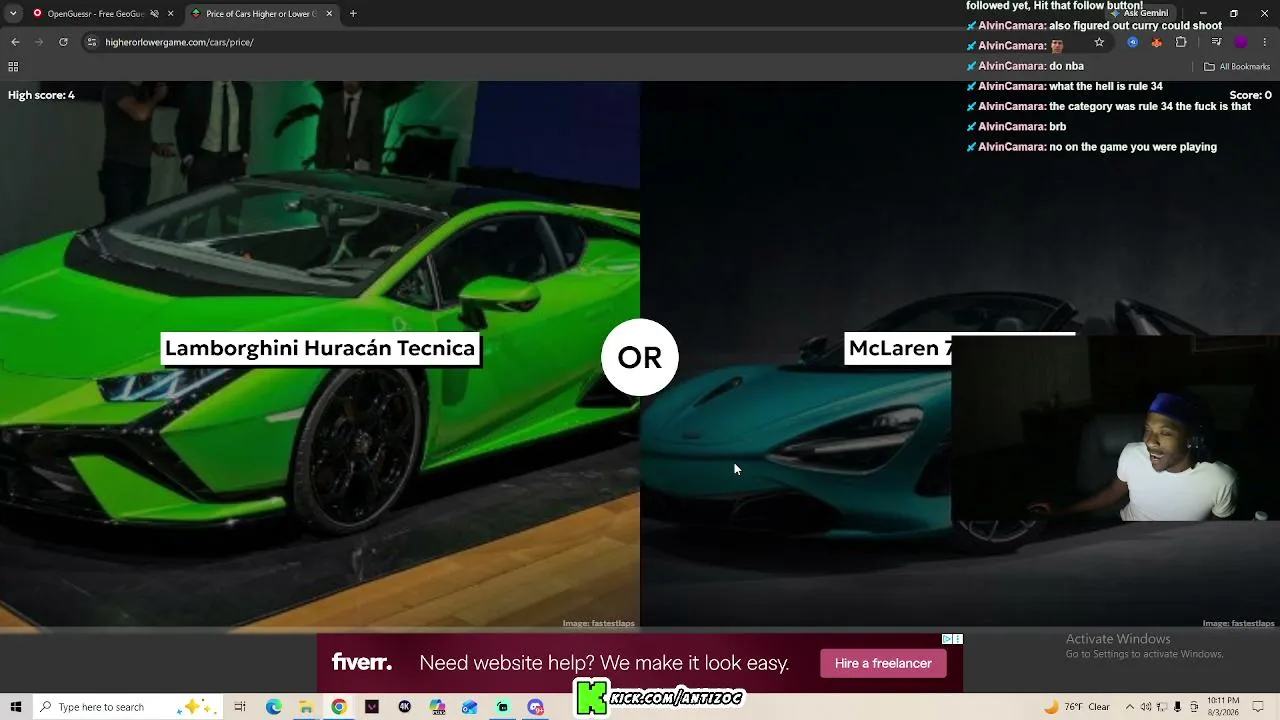The height and width of the screenshot is (720, 1280).
Task: Bookmark this page with the star icon
Action: [x=1099, y=43]
